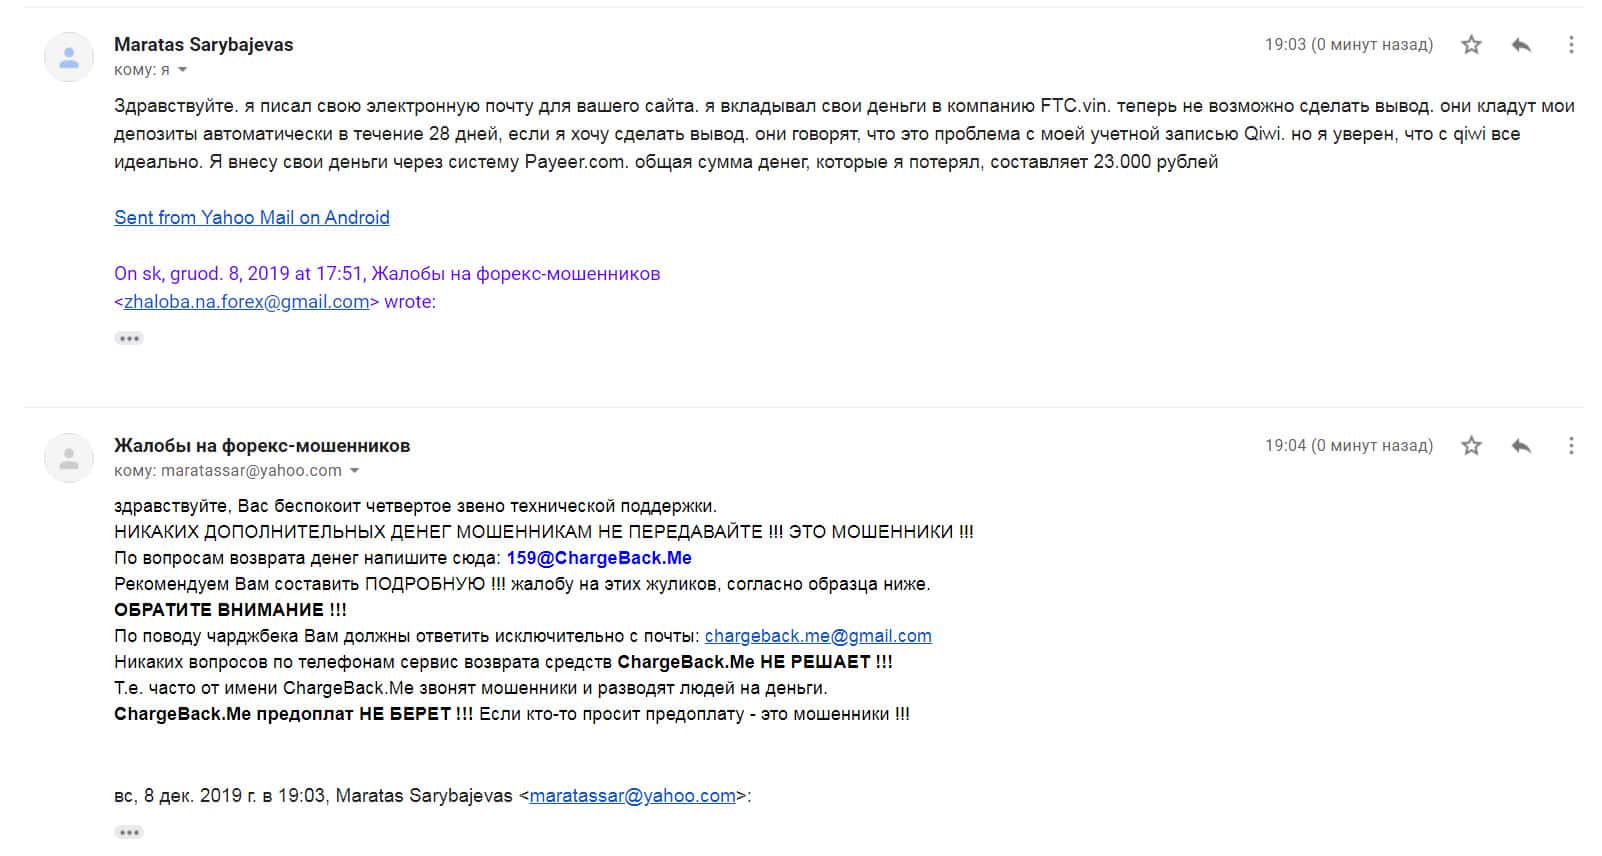Click Maratas Sarybajevas's profile avatar
The width and height of the screenshot is (1602, 856).
(69, 57)
